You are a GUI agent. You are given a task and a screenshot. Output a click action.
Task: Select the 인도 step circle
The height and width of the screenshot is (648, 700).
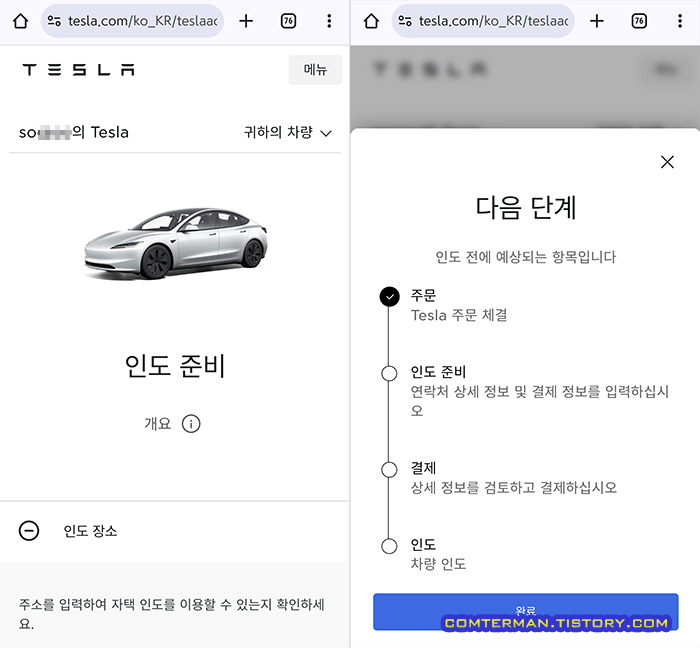(x=389, y=546)
